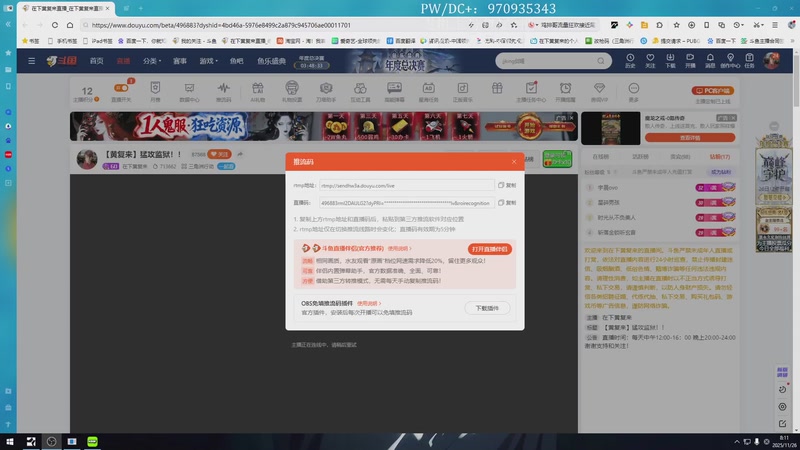Click Douyu logo

point(61,61)
